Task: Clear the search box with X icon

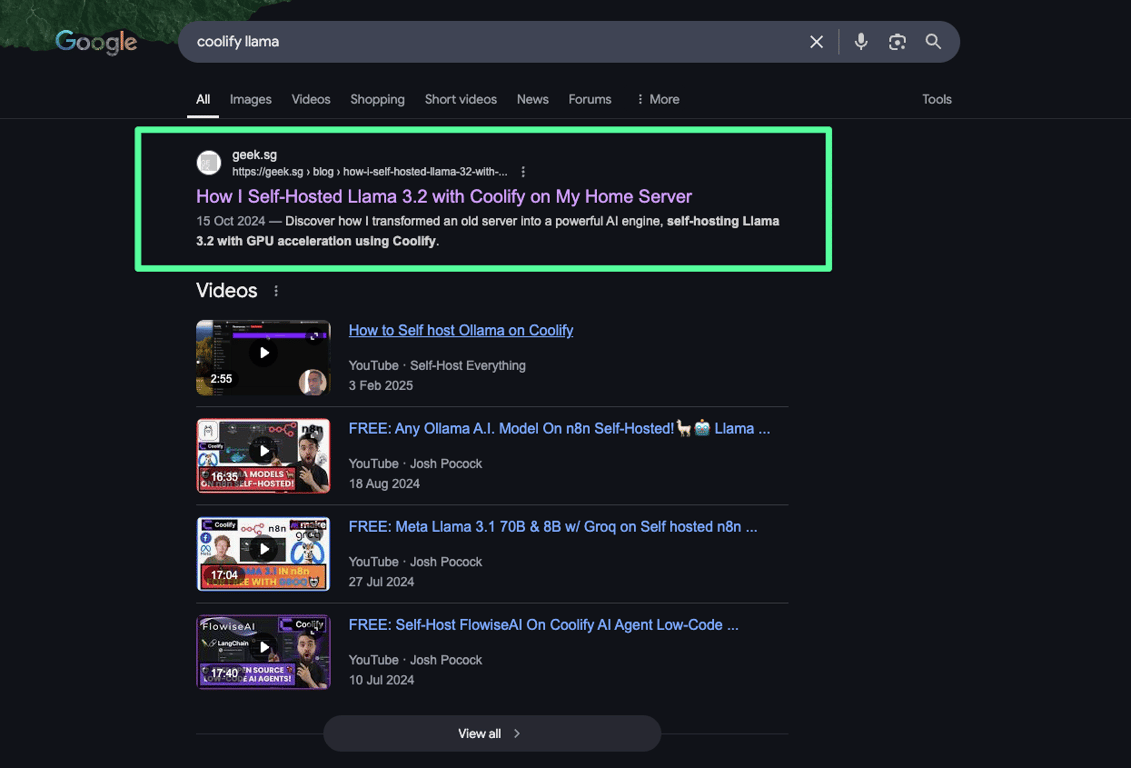Action: click(816, 42)
